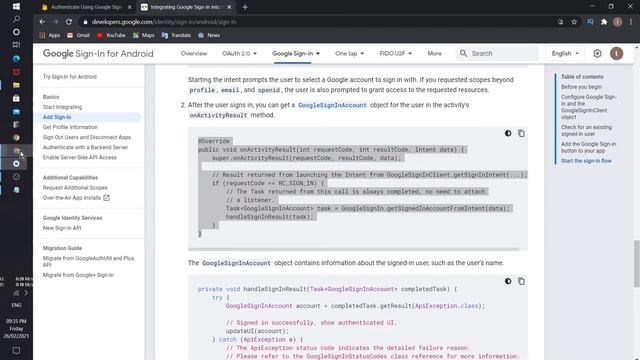
Task: Close the Authenticate Using Google Sign tab
Action: point(130,7)
